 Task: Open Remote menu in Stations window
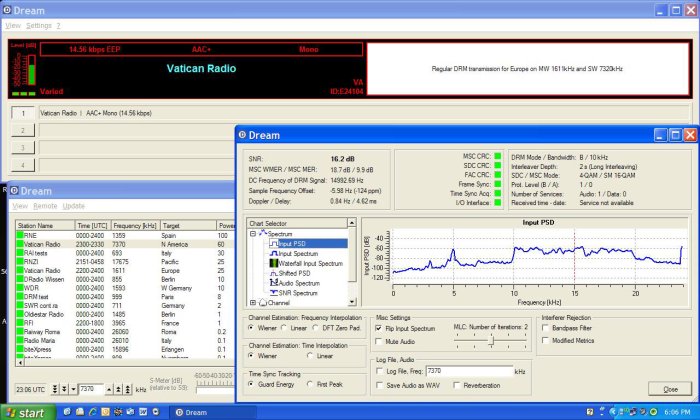(45, 206)
